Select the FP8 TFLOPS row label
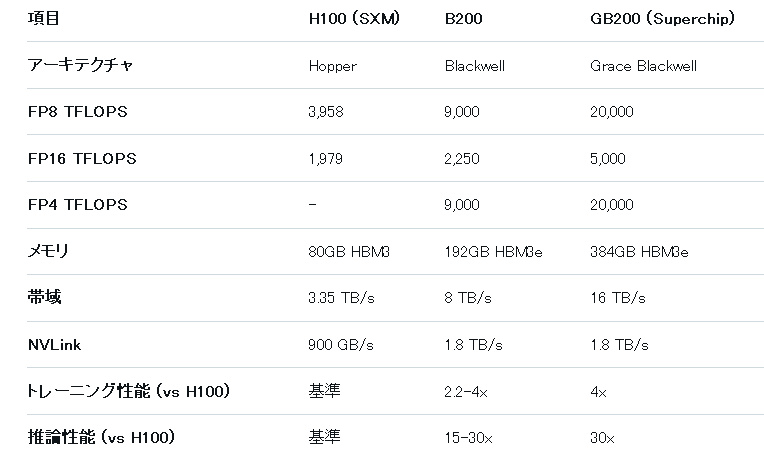The width and height of the screenshot is (764, 466). (77, 112)
